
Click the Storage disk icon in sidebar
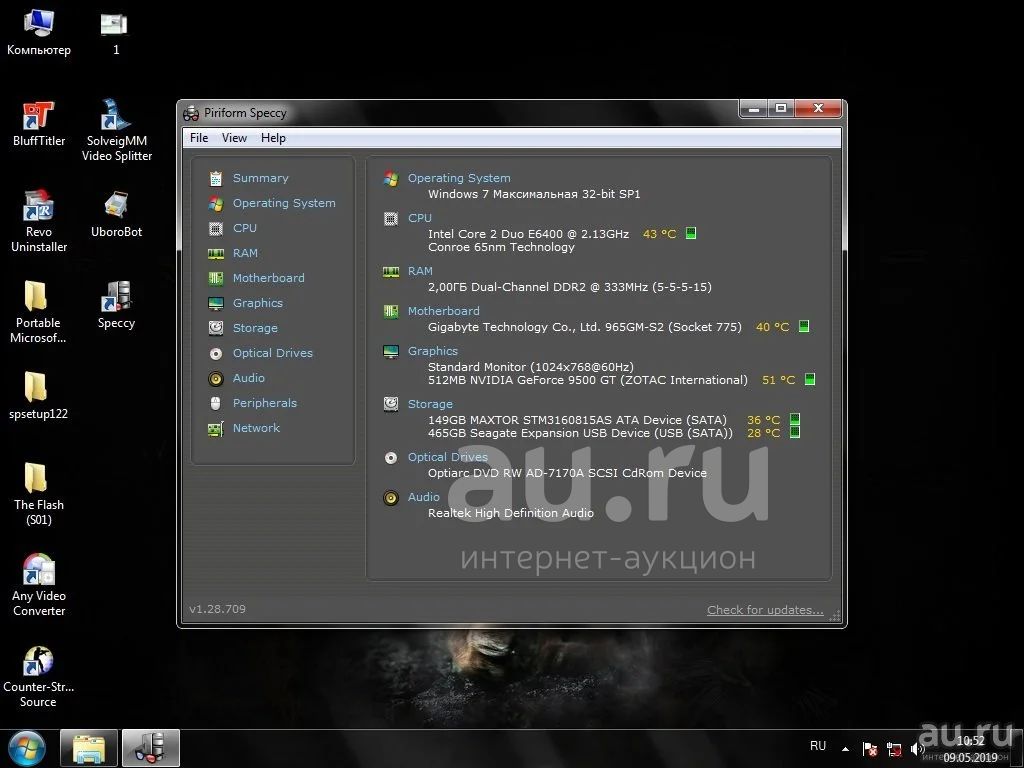pos(216,328)
